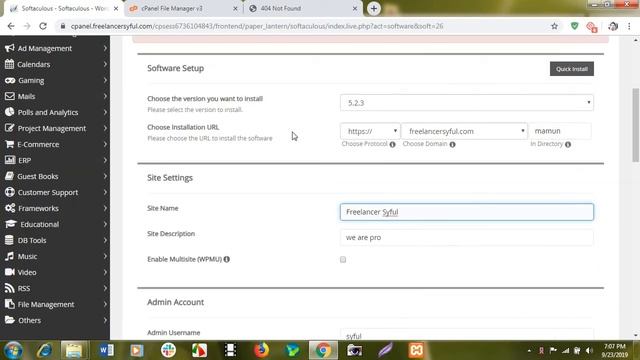Open Microsoft Word from the taskbar
The image size is (640, 360).
tap(106, 350)
